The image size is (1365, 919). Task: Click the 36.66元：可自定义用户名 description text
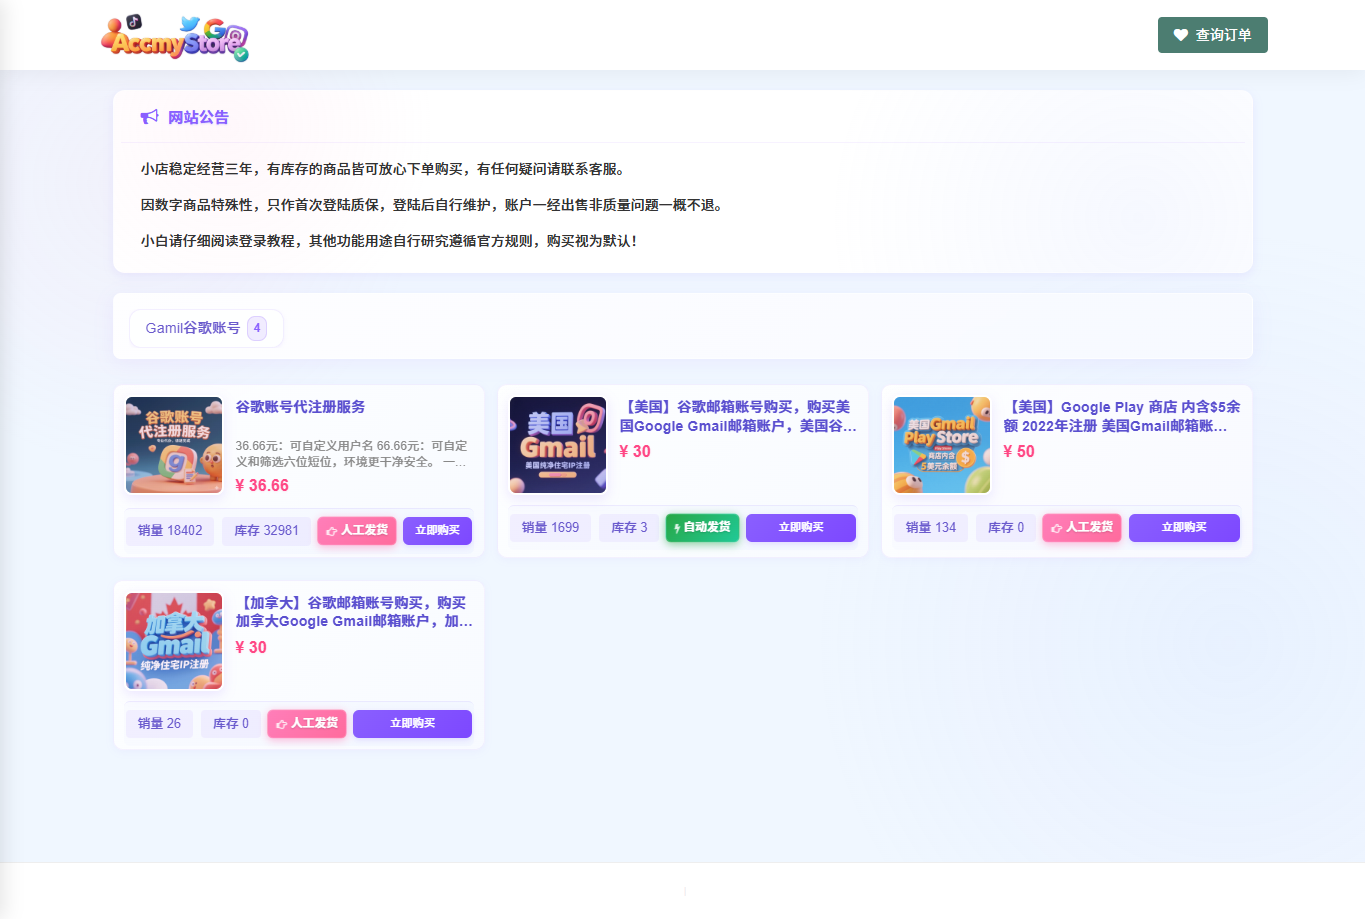click(351, 454)
